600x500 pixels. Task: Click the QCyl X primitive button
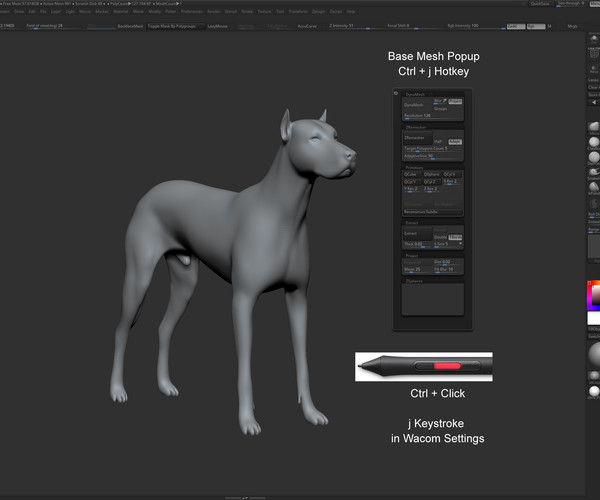tap(452, 174)
